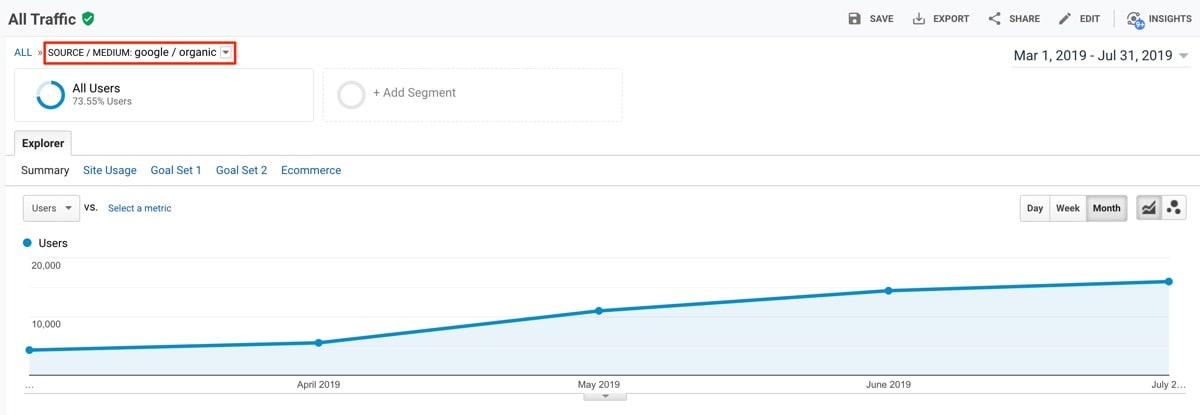Click the SAVE text label
The height and width of the screenshot is (415, 1200).
pyautogui.click(x=882, y=19)
